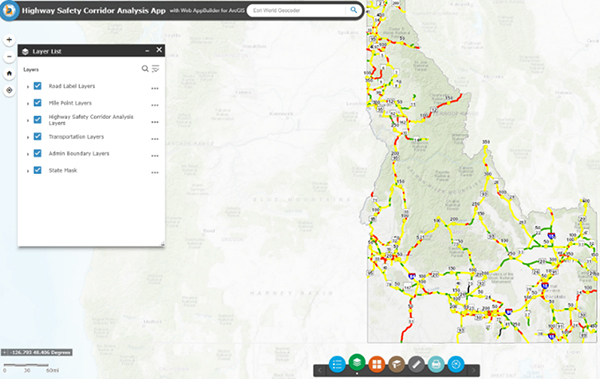600x379 pixels.
Task: Zoom out on the map
Action: tap(10, 56)
